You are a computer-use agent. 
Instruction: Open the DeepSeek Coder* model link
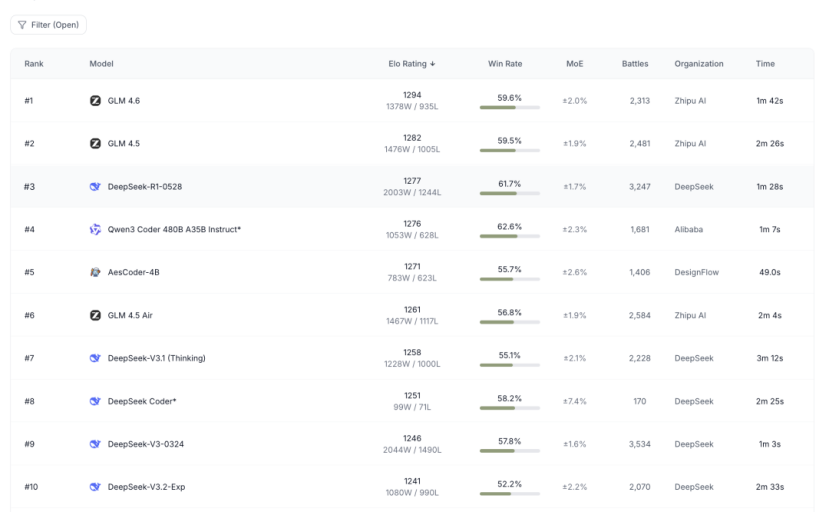[x=142, y=401]
